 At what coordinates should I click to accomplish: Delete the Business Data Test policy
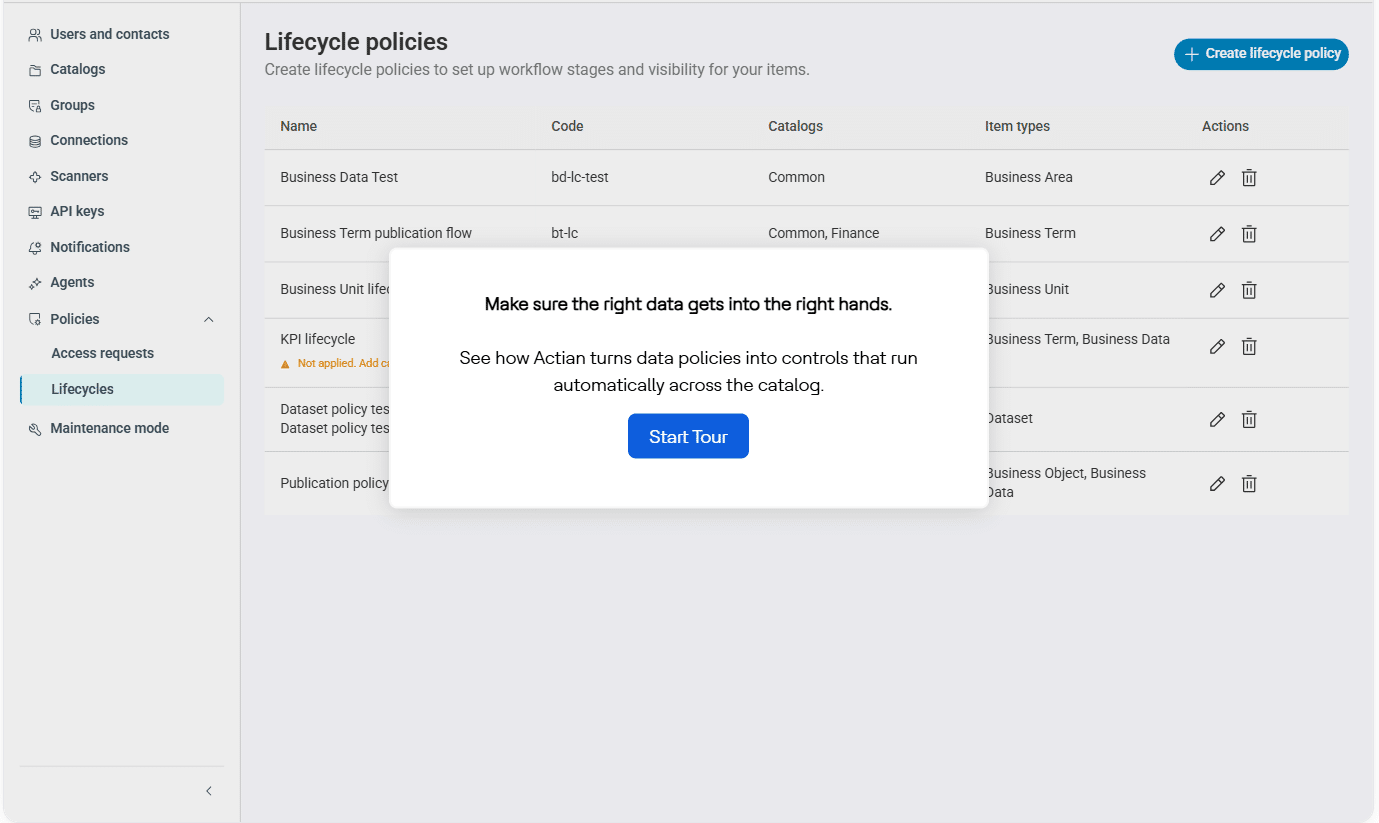(x=1249, y=178)
